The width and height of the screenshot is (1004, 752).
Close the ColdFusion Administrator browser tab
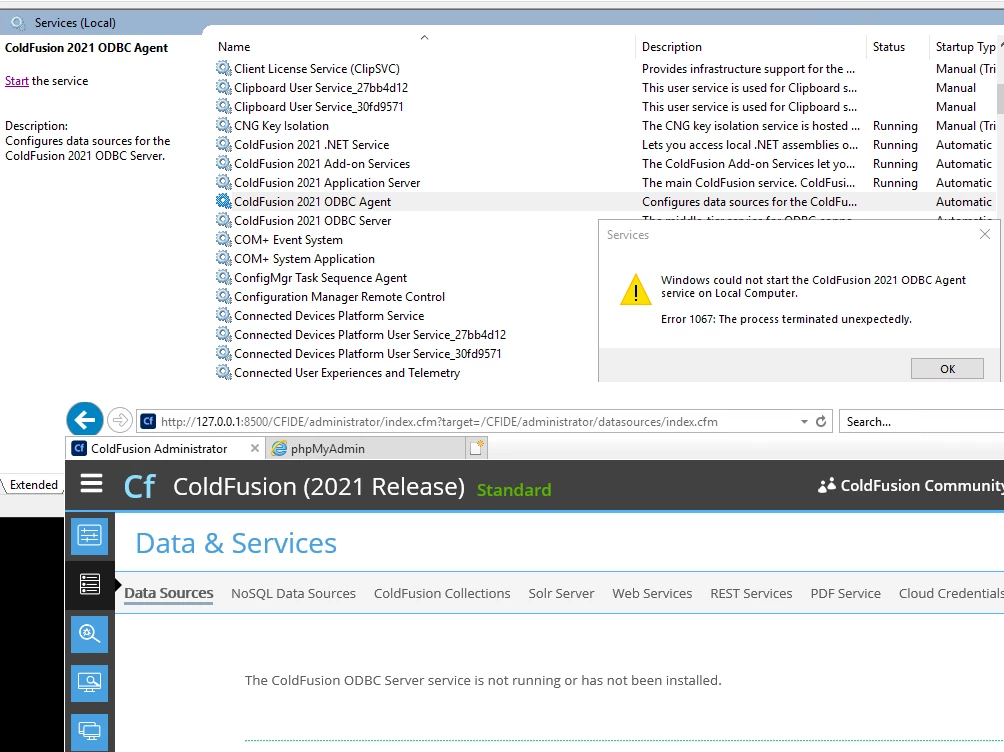tap(254, 448)
